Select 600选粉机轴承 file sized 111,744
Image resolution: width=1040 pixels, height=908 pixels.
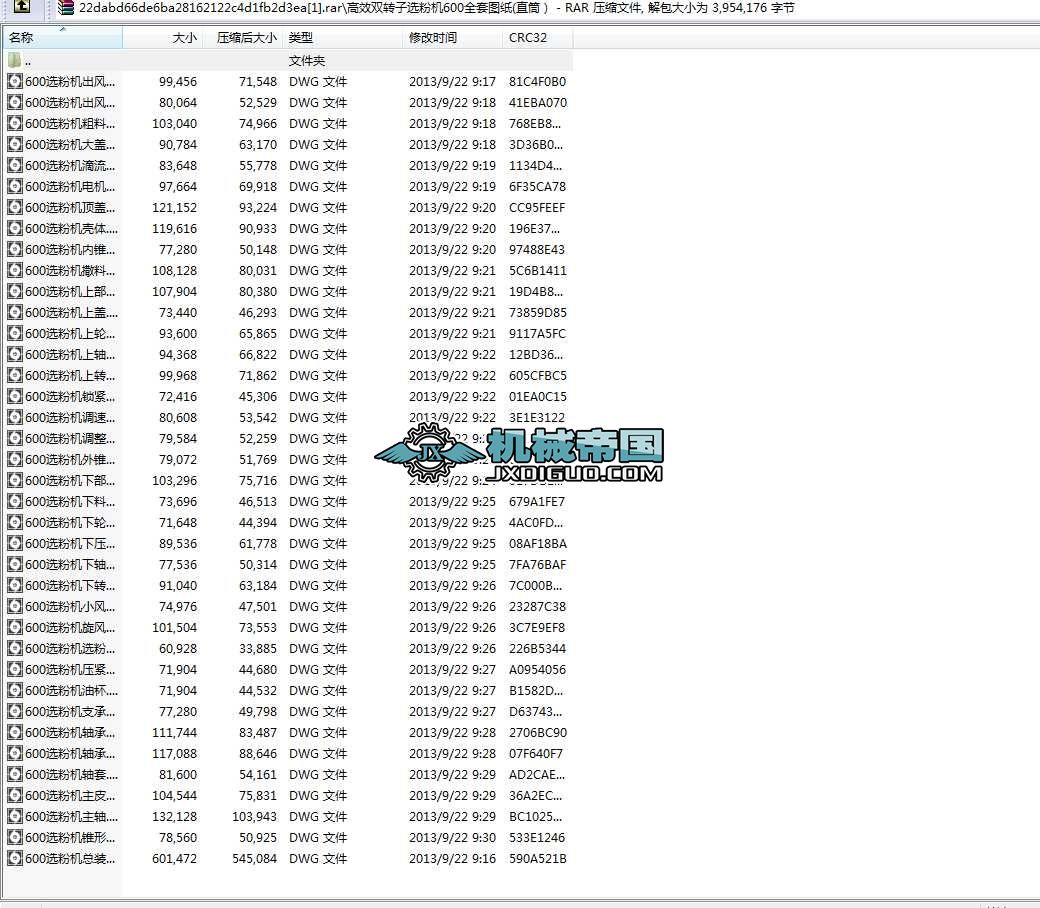point(70,733)
